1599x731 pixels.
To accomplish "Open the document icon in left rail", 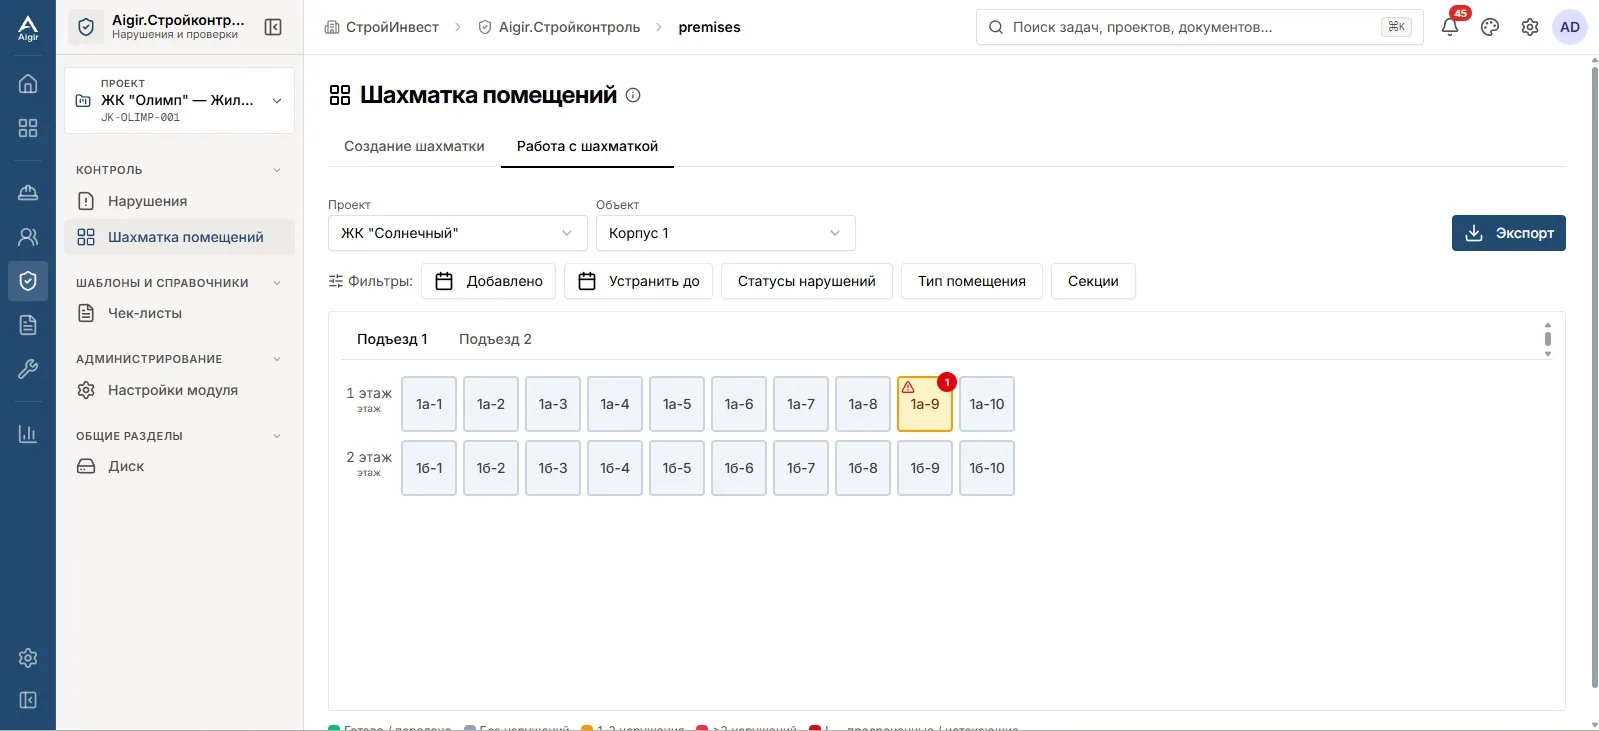I will pyautogui.click(x=28, y=325).
